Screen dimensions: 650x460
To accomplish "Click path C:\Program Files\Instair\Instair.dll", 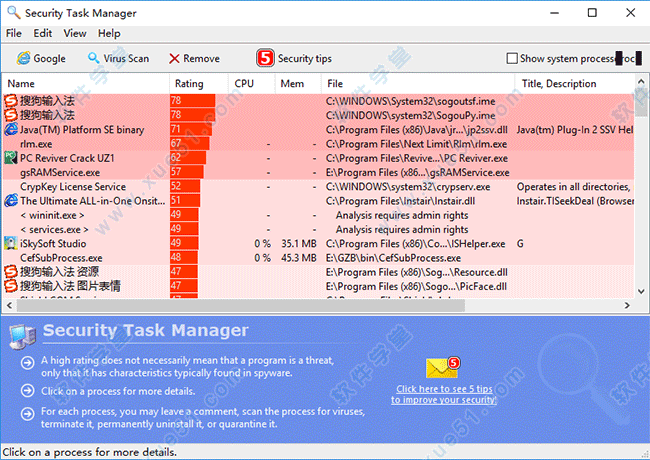I will 400,201.
